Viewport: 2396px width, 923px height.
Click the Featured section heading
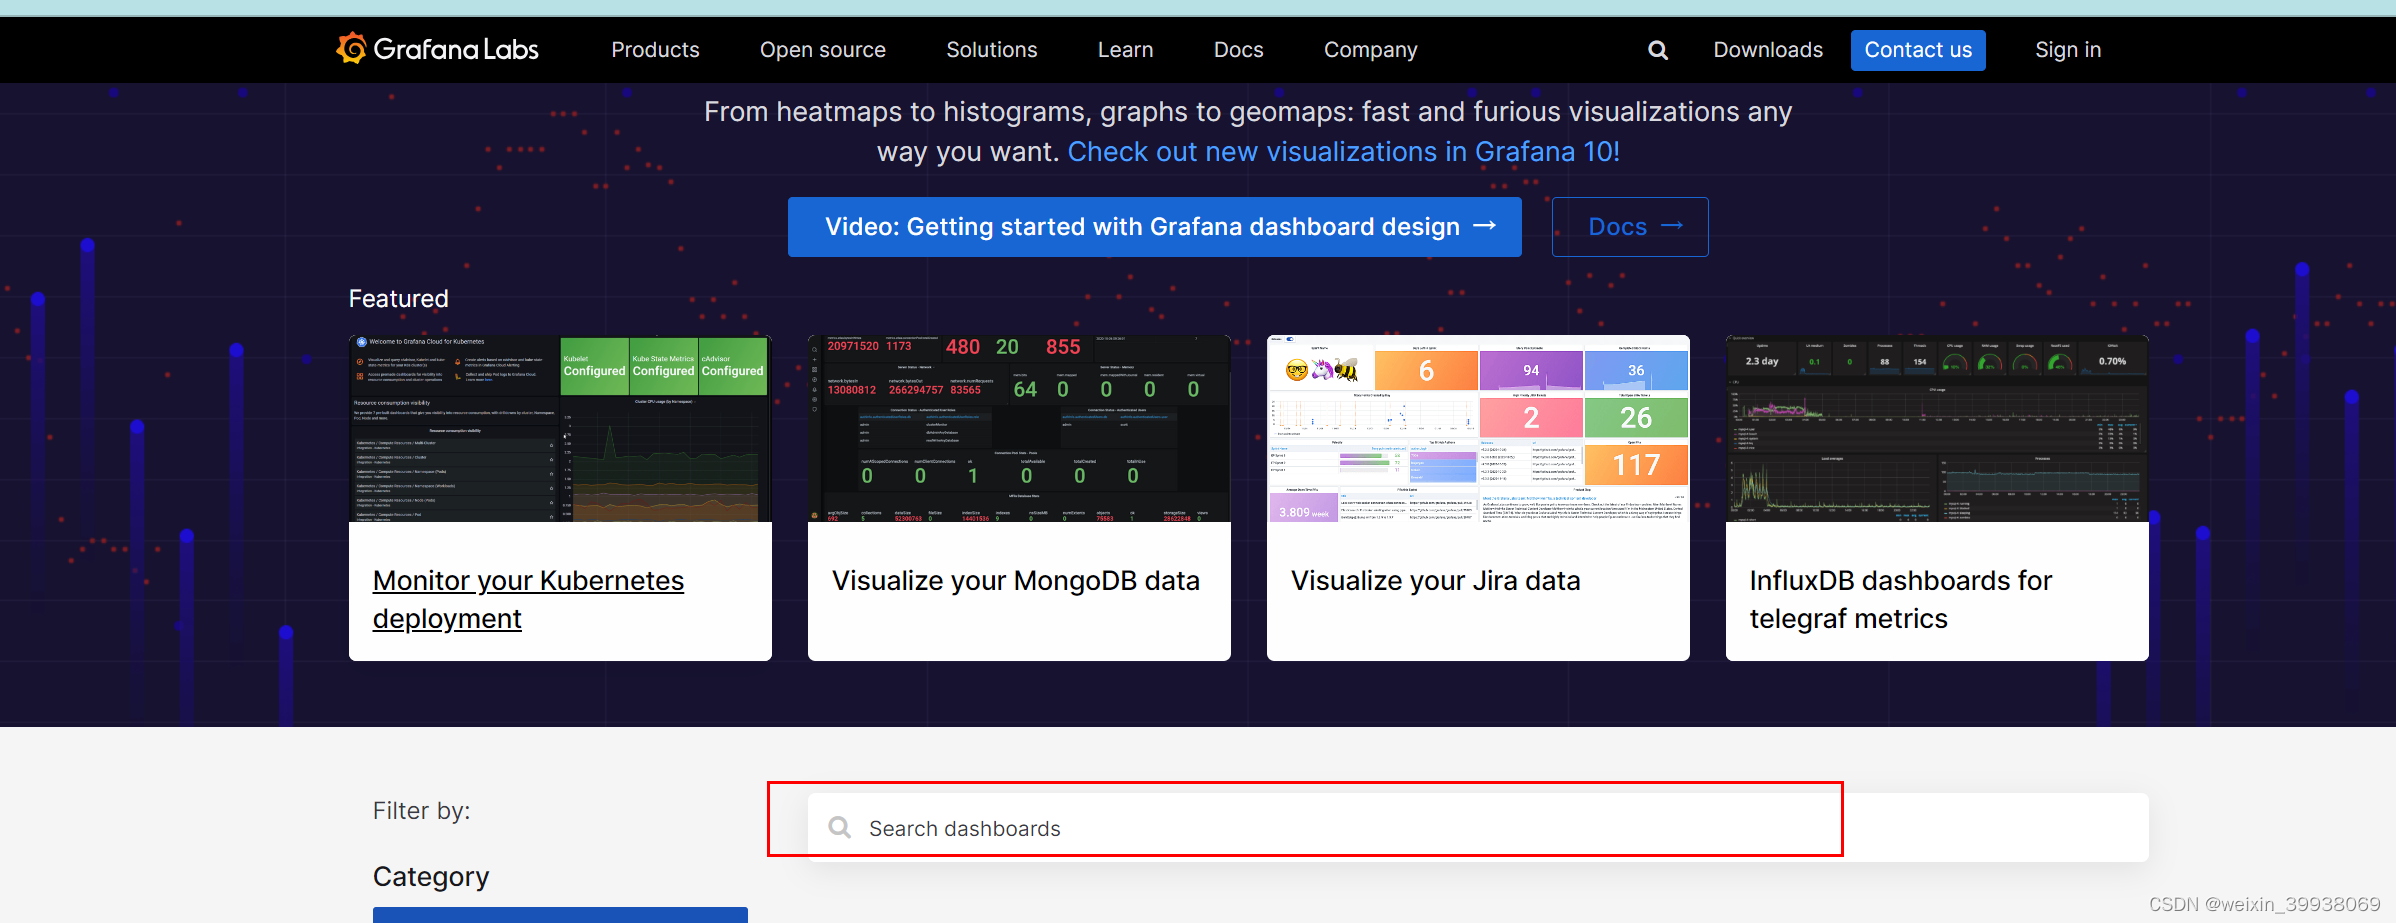398,299
